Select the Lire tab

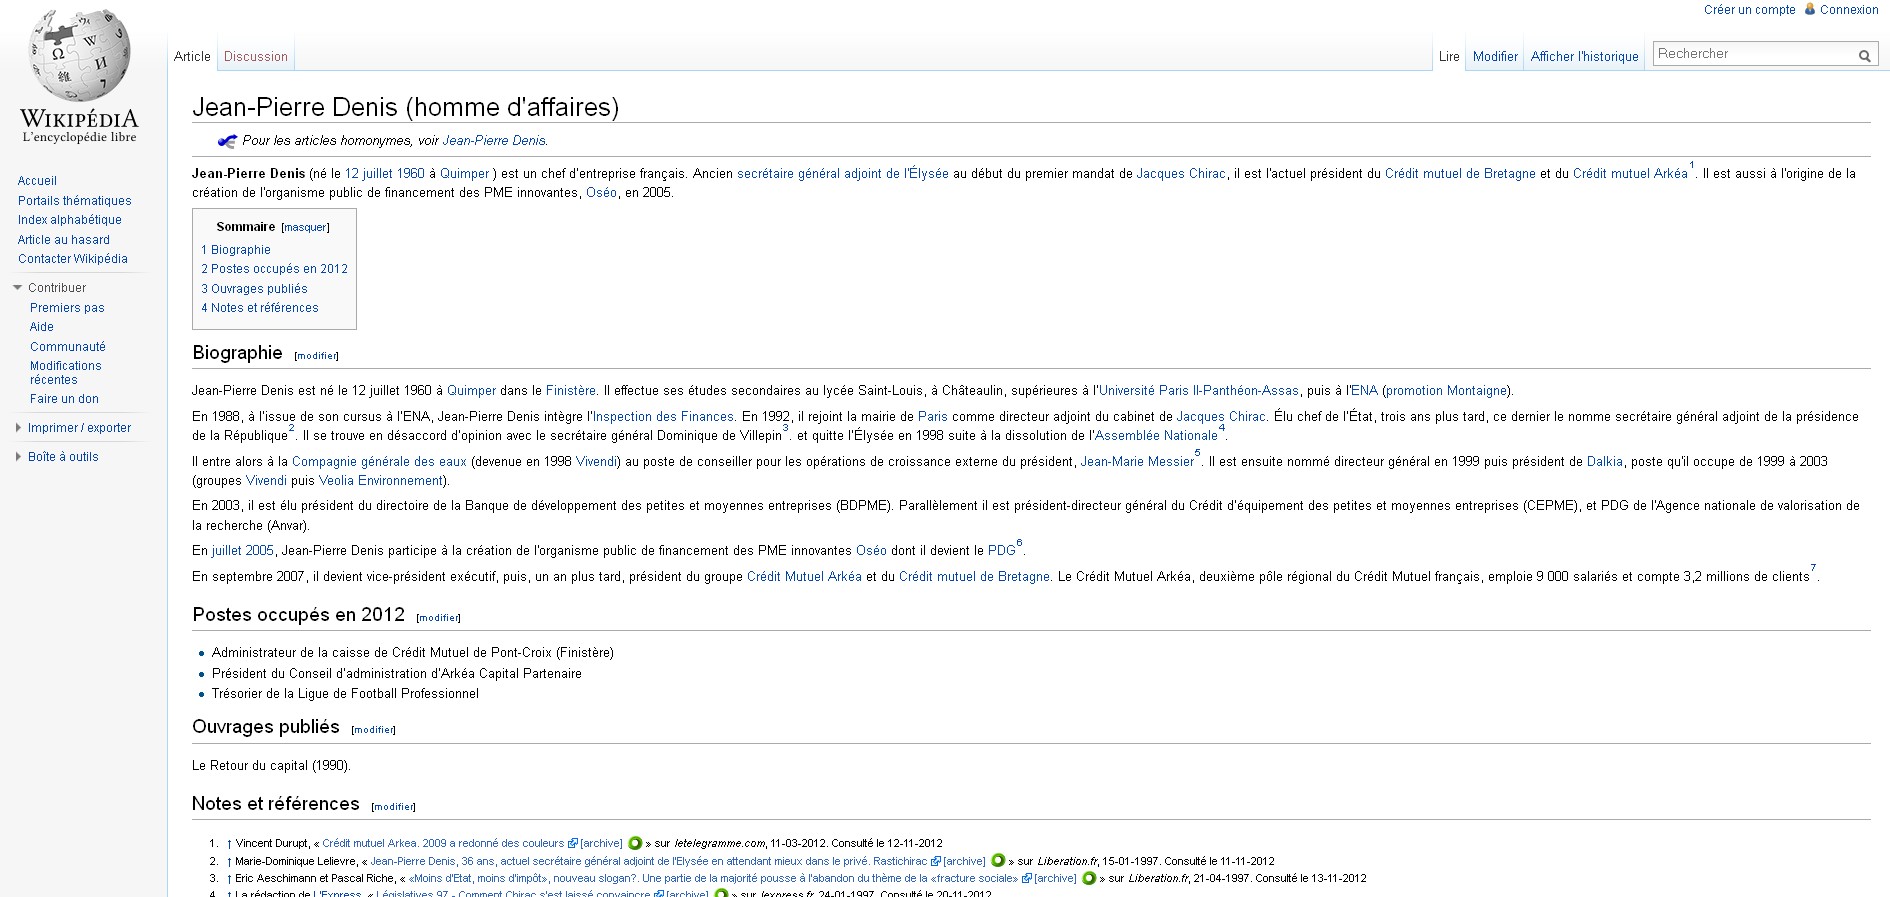pyautogui.click(x=1449, y=57)
